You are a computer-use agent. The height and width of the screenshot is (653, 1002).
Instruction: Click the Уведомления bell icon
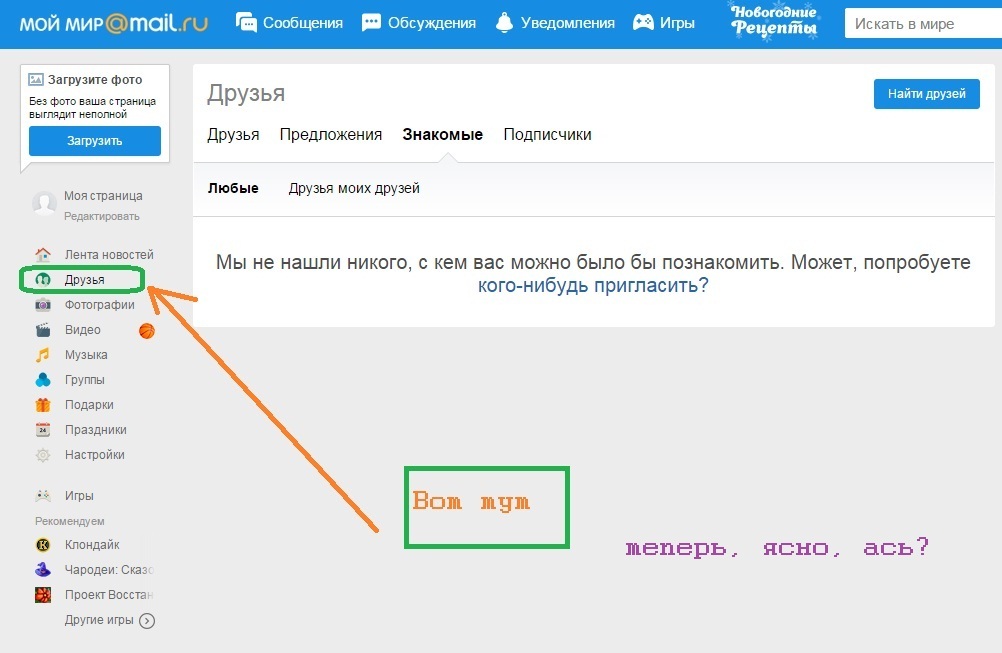(504, 23)
